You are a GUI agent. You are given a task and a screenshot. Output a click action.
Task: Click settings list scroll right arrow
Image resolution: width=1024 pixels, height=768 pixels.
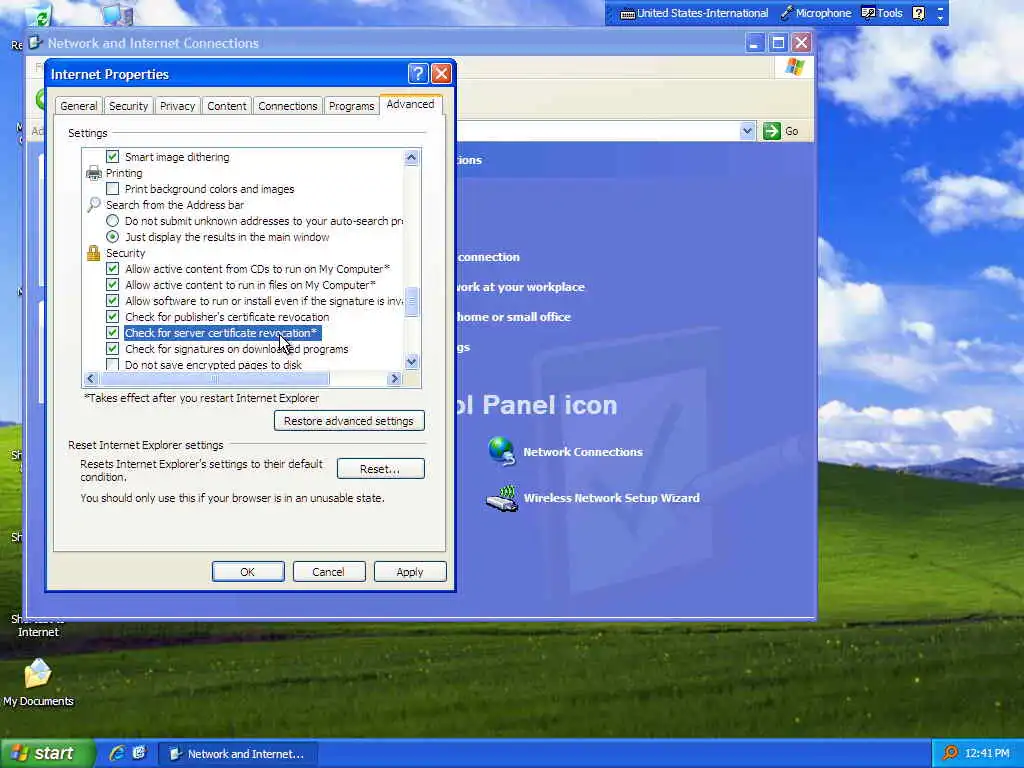coord(394,378)
